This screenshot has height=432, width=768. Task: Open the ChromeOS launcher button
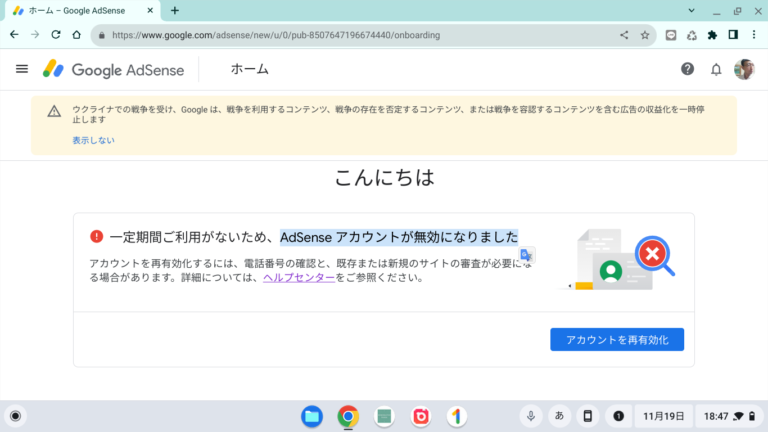coord(16,416)
